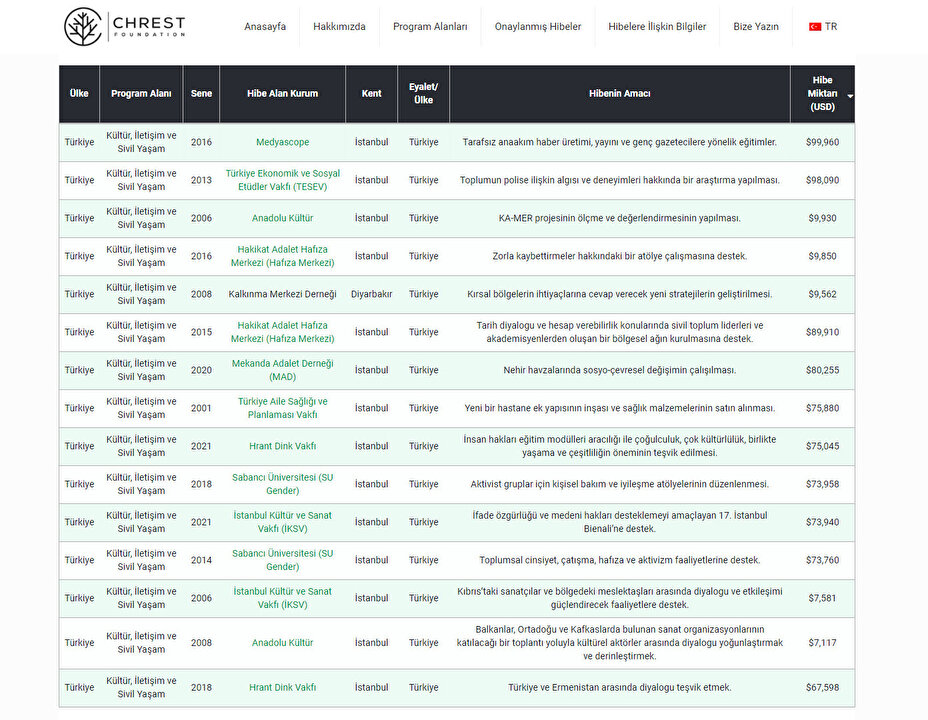
Task: Click the Turkish flag language icon
Action: [815, 27]
